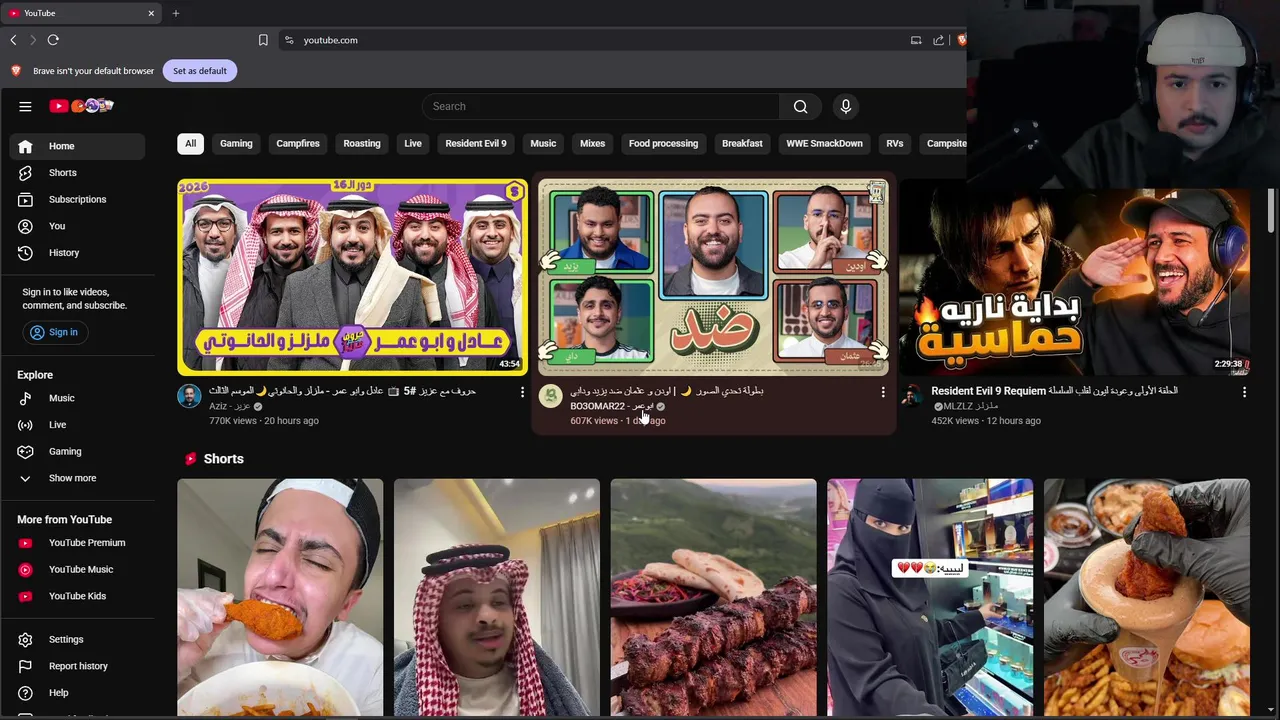Click Set as default browser button
This screenshot has height=720, width=1280.
(x=200, y=71)
